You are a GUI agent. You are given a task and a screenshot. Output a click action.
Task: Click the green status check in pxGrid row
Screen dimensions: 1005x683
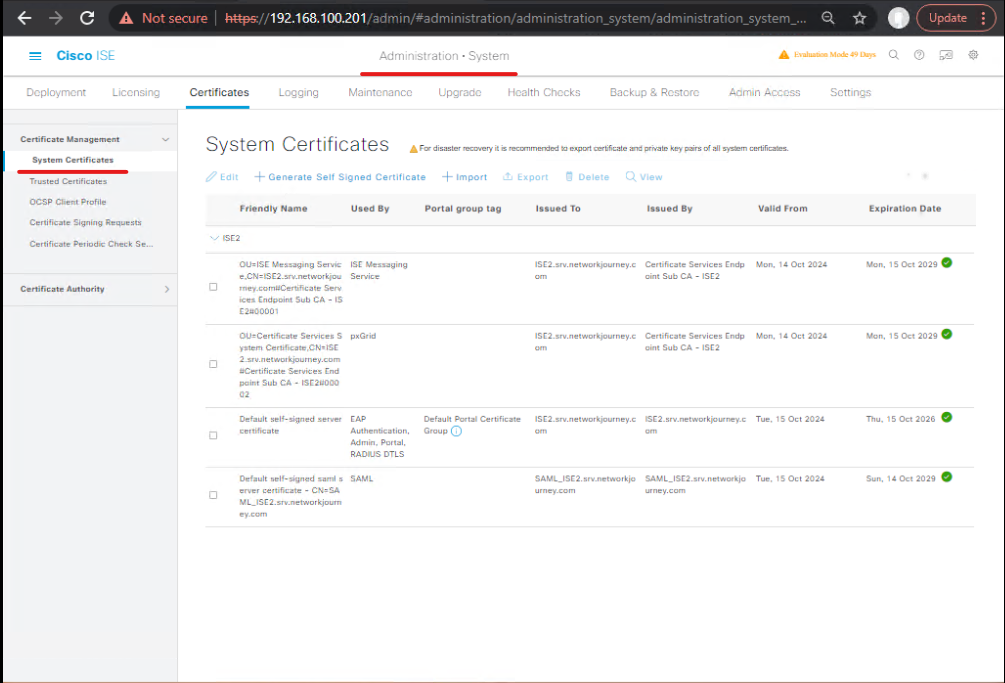[947, 334]
